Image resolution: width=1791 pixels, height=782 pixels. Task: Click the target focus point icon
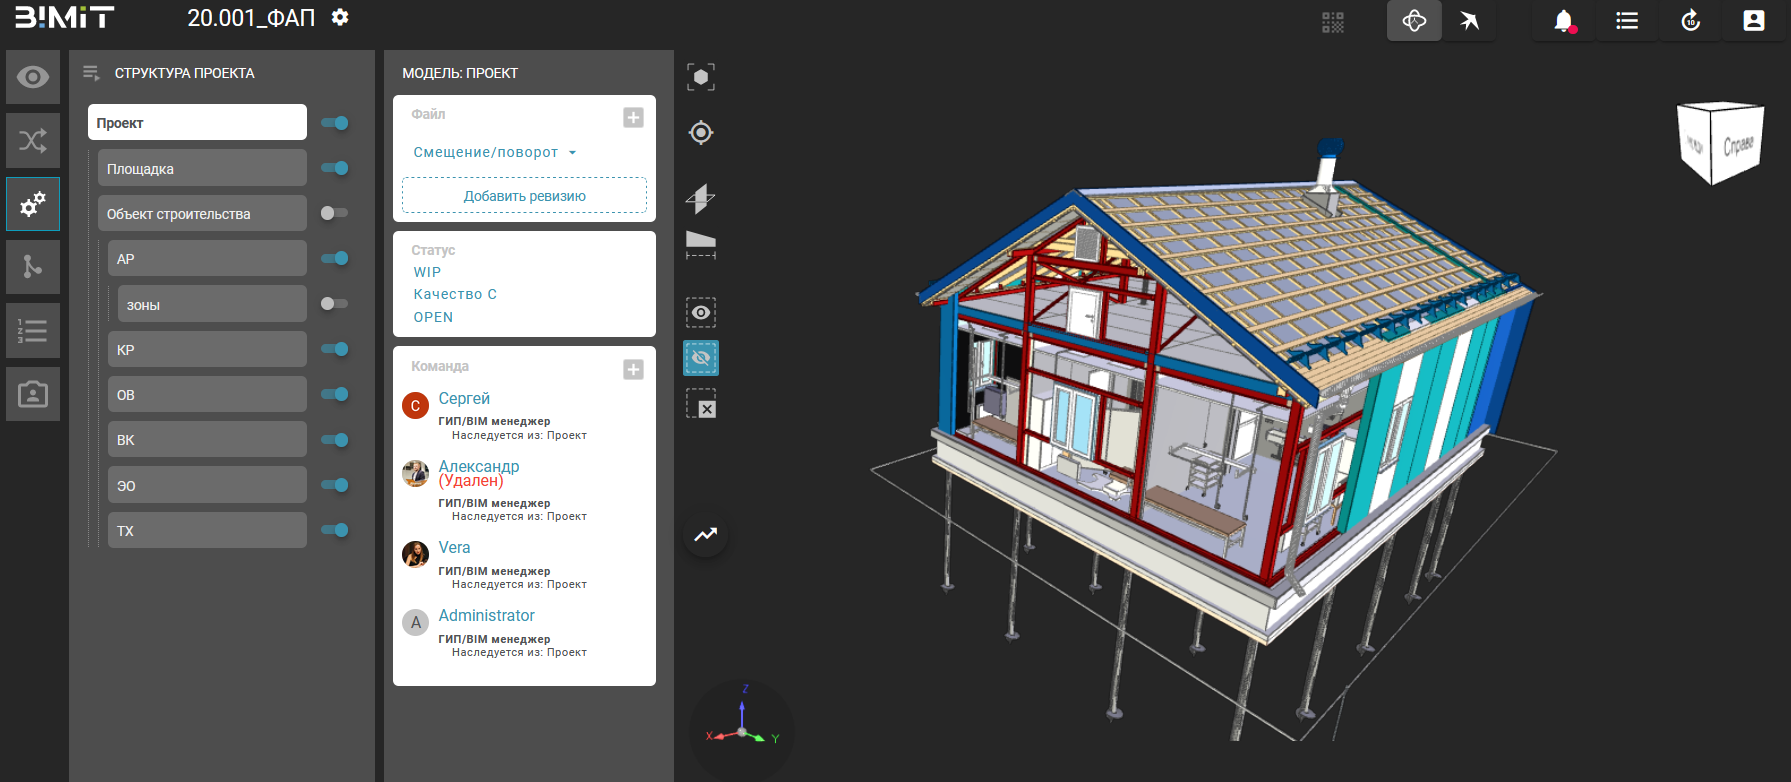[x=701, y=132]
